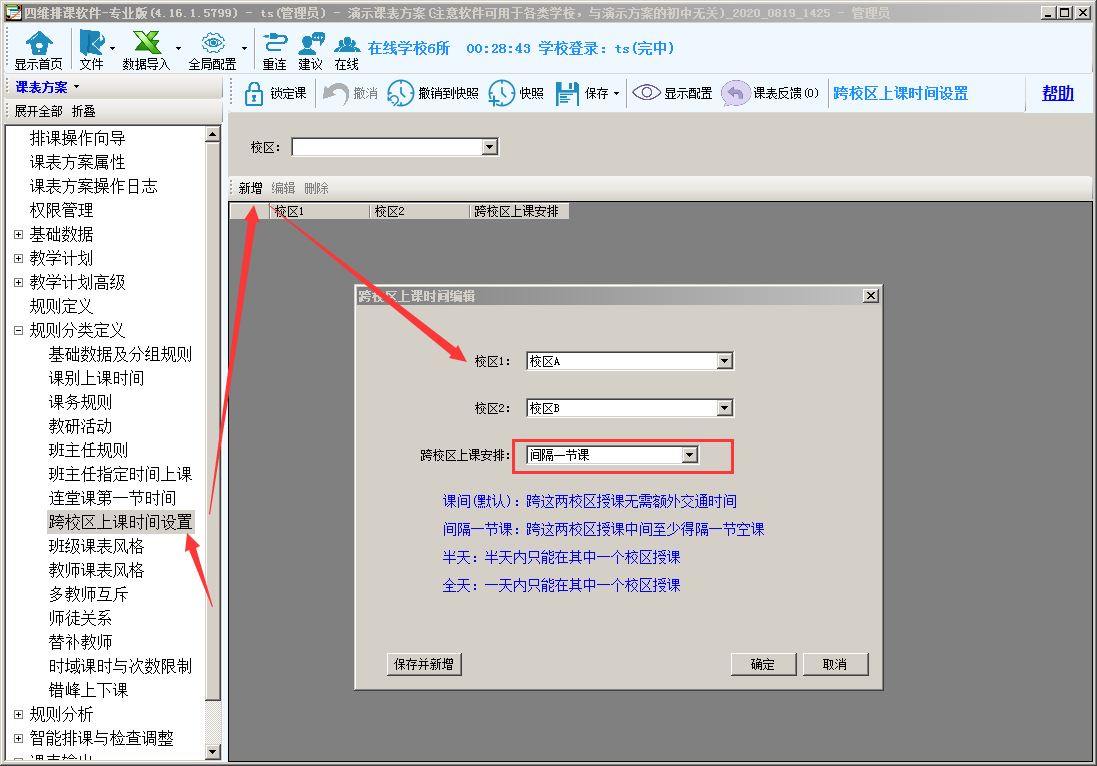The height and width of the screenshot is (766, 1097).
Task: Expand the 校区1 dropdown in dialog
Action: coord(725,361)
